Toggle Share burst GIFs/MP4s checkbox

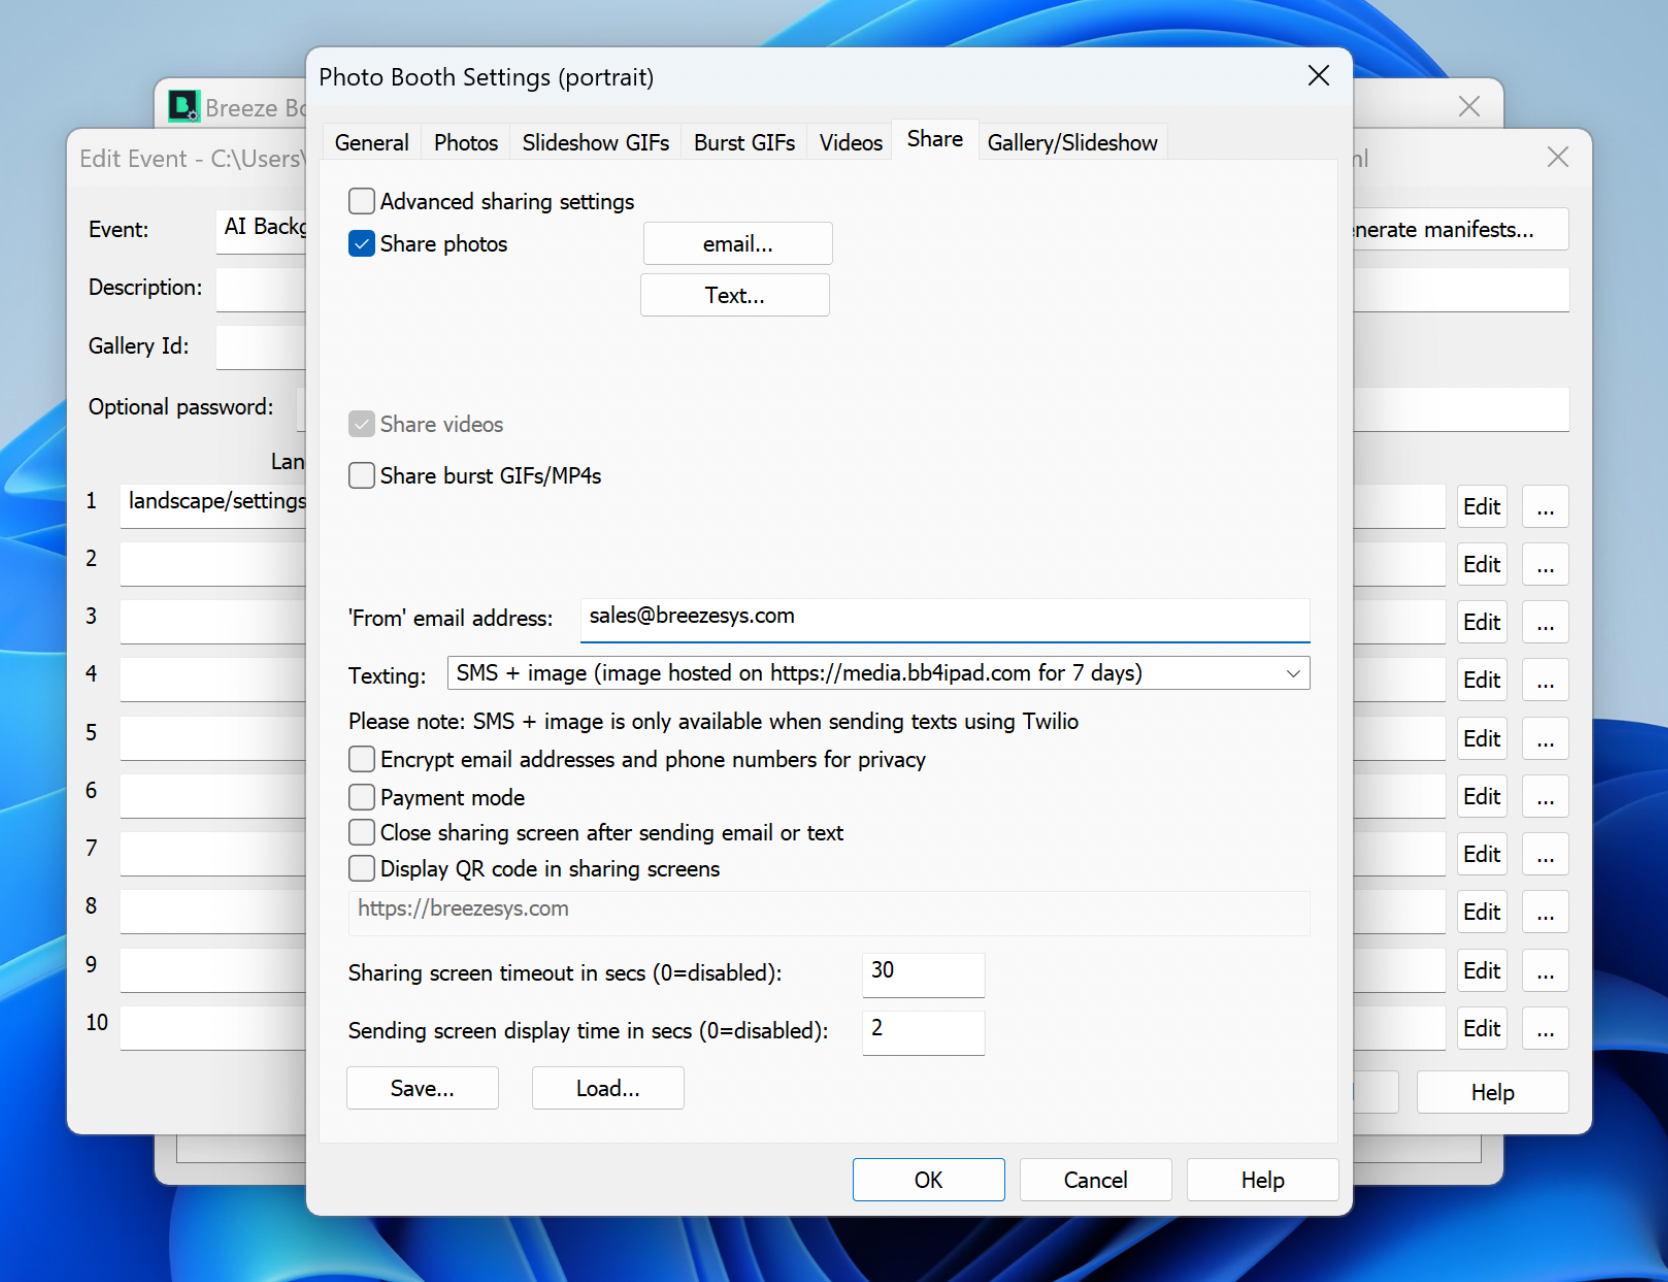pyautogui.click(x=362, y=476)
